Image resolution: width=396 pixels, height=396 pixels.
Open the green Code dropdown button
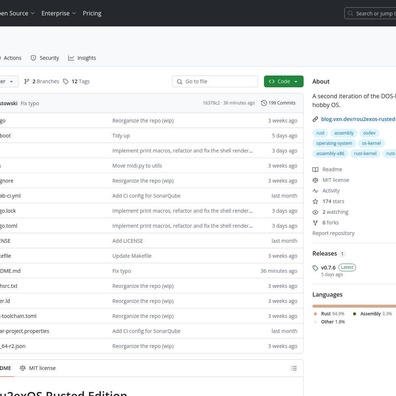coord(284,81)
